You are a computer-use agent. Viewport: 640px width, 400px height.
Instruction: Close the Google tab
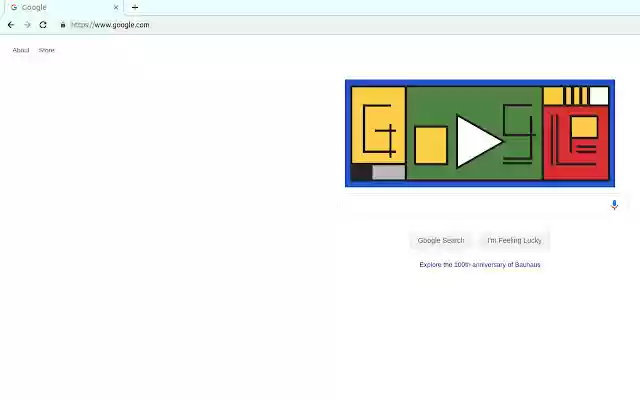116,7
